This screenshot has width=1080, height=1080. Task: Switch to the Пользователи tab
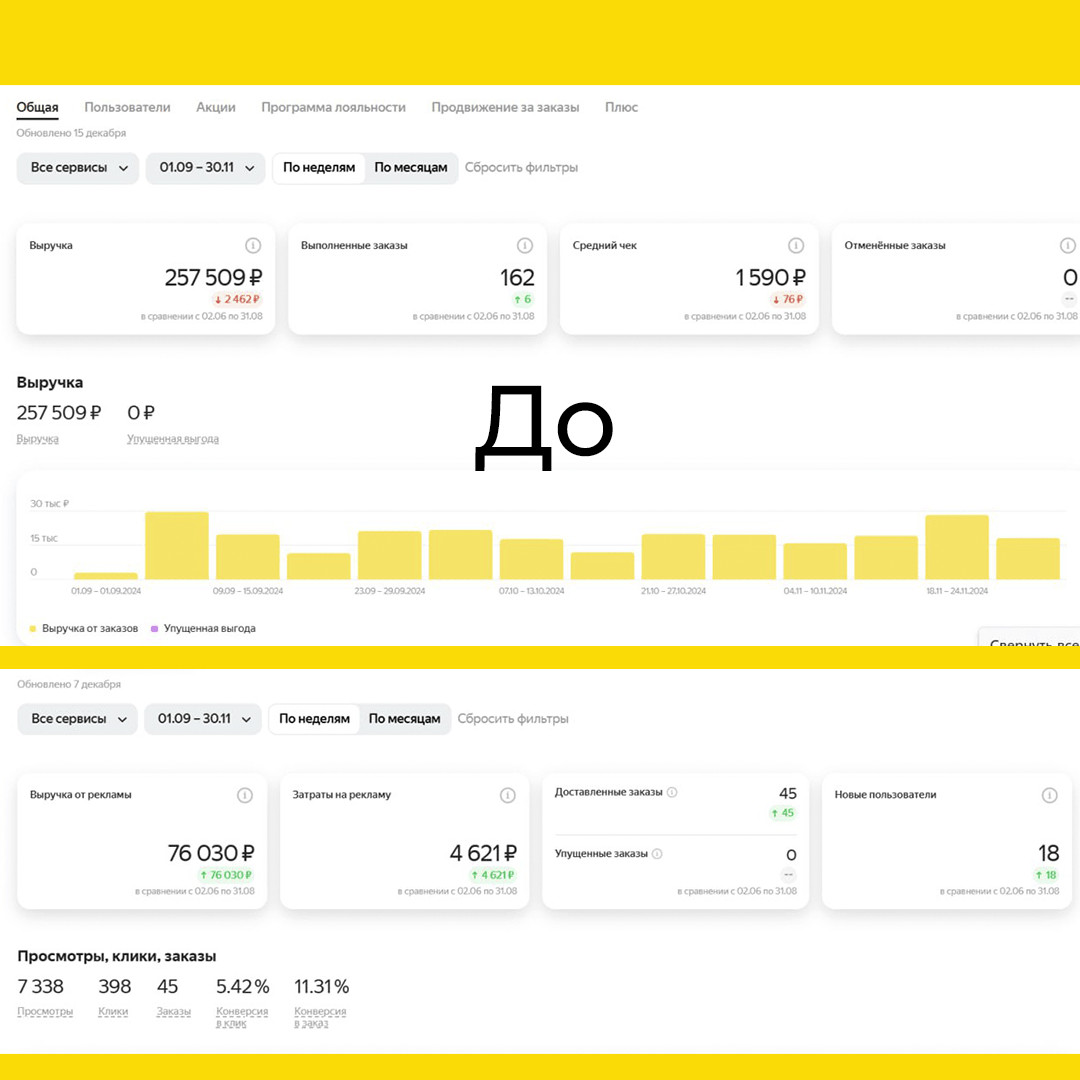[127, 107]
